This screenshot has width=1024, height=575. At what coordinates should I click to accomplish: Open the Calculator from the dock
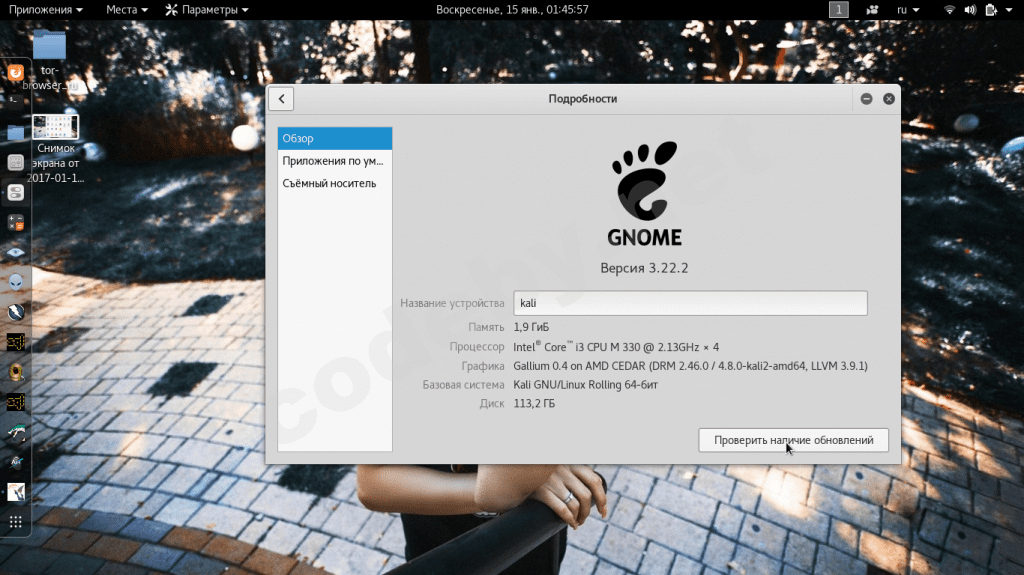coord(16,223)
